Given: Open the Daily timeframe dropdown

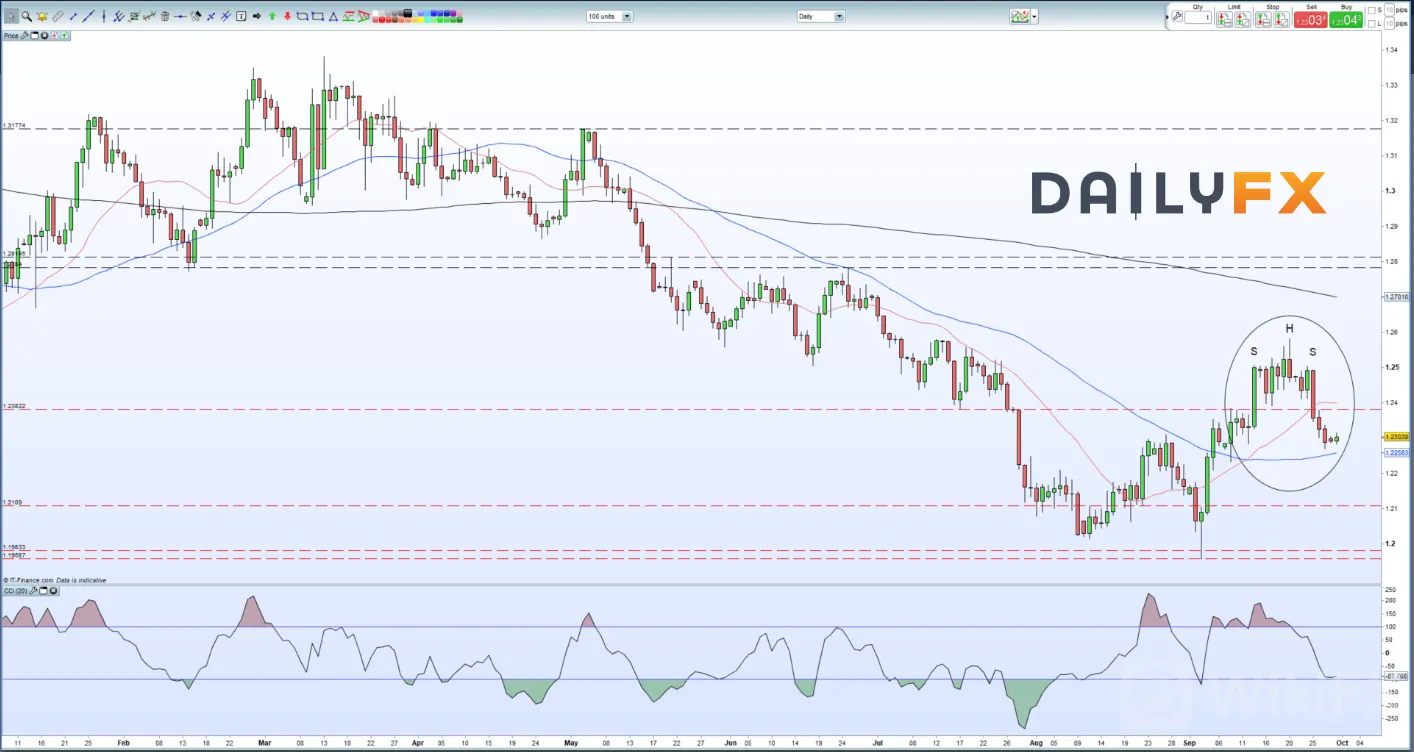Looking at the screenshot, I should [x=821, y=16].
